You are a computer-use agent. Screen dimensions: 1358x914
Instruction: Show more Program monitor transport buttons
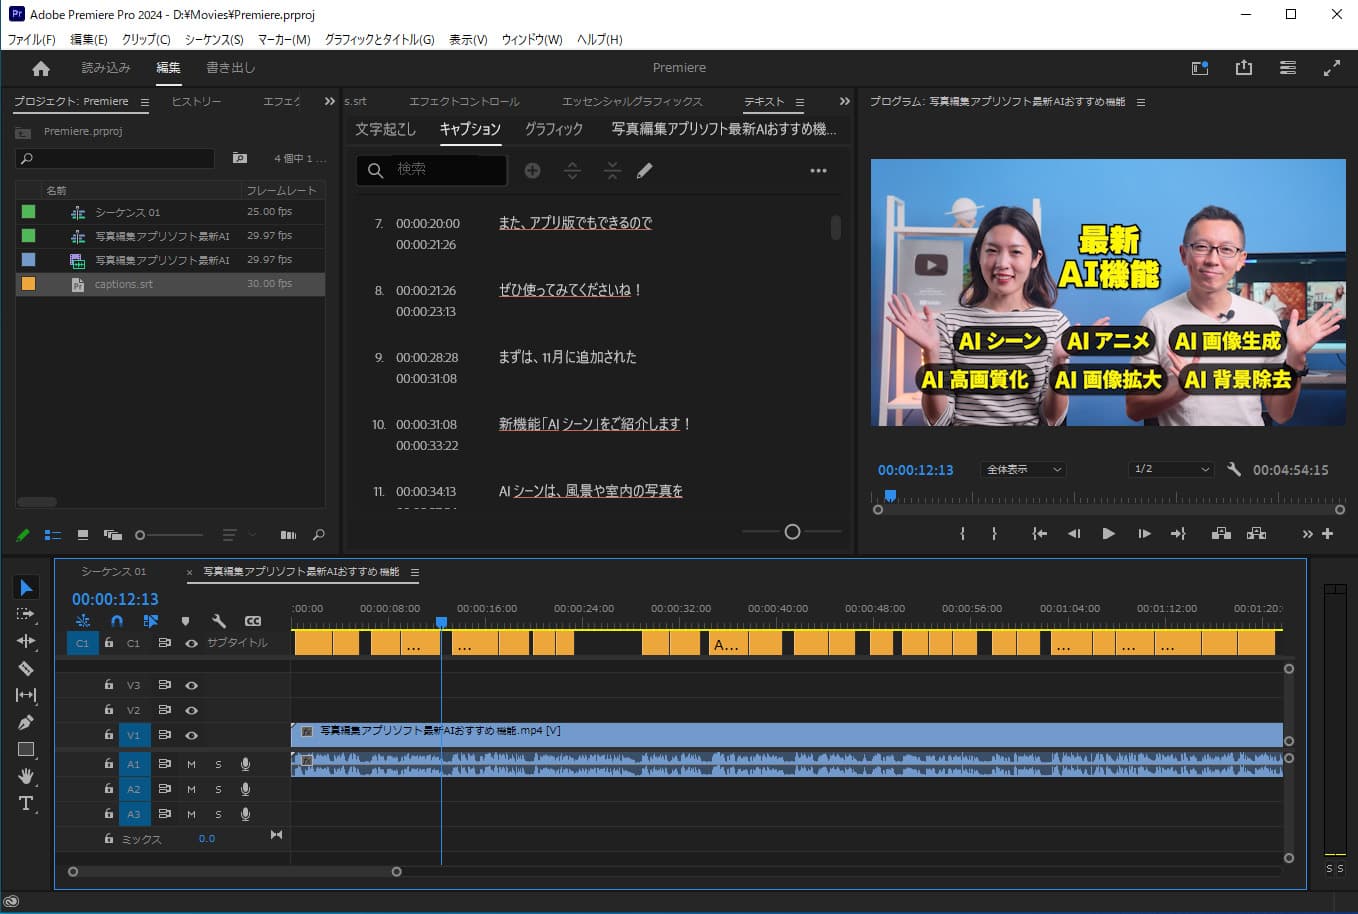pyautogui.click(x=1307, y=534)
